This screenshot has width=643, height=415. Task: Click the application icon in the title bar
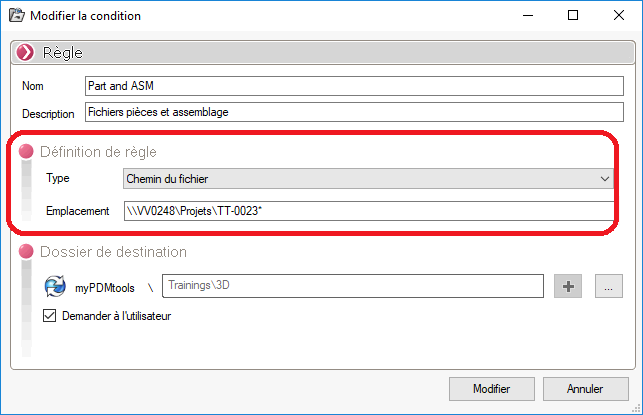[16, 16]
